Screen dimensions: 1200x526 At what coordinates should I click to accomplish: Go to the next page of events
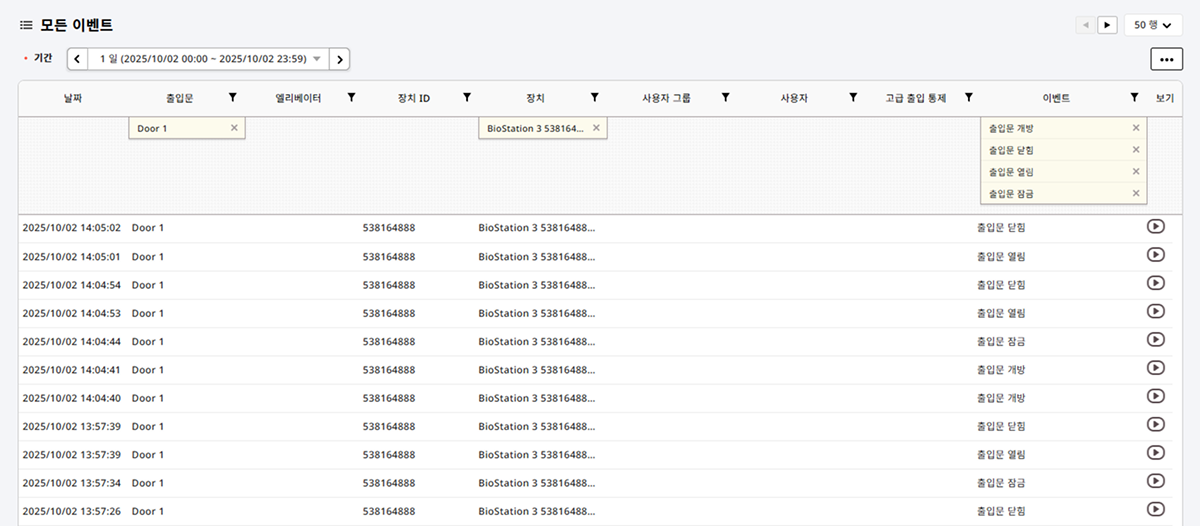[1107, 25]
